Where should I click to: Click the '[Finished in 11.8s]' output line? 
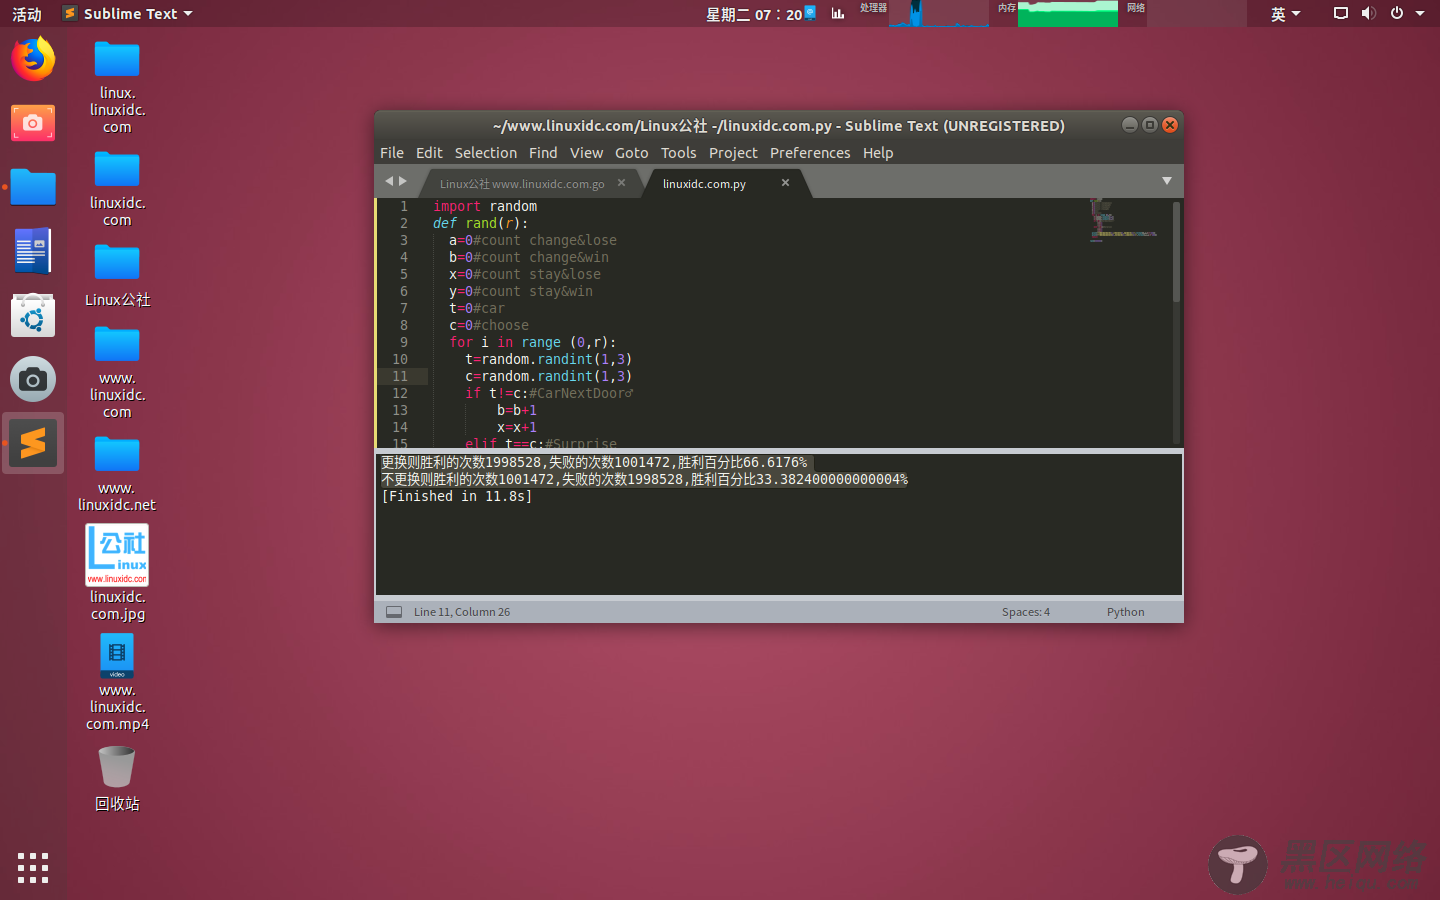tap(456, 496)
